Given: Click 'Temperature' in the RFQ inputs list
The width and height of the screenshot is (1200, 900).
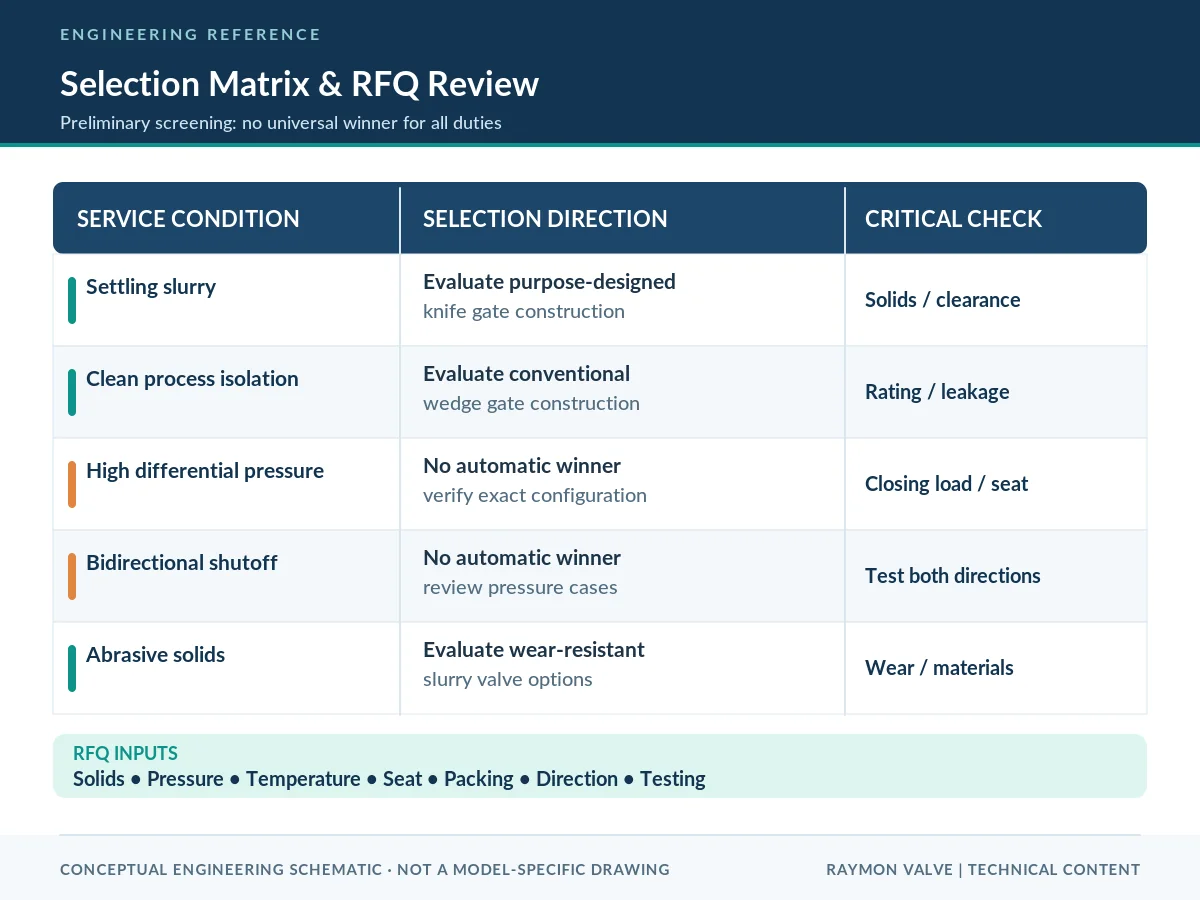Looking at the screenshot, I should (x=303, y=779).
